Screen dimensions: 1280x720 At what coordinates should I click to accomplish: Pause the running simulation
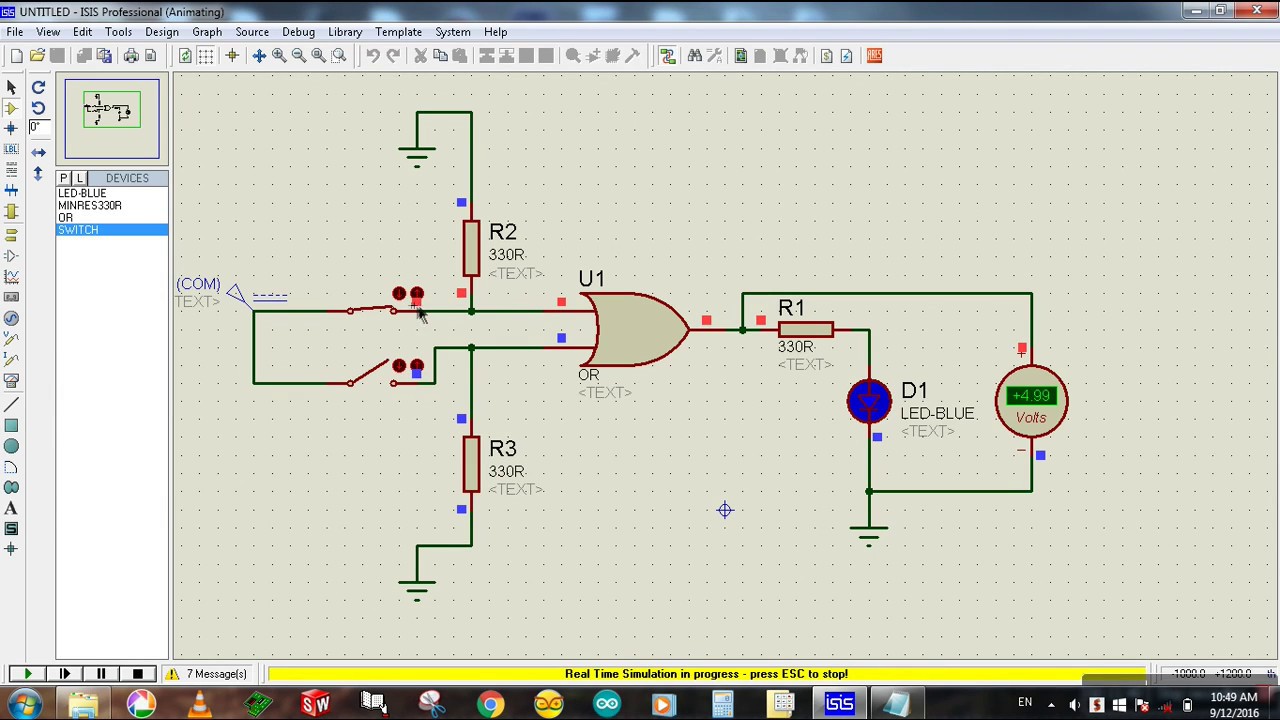101,674
